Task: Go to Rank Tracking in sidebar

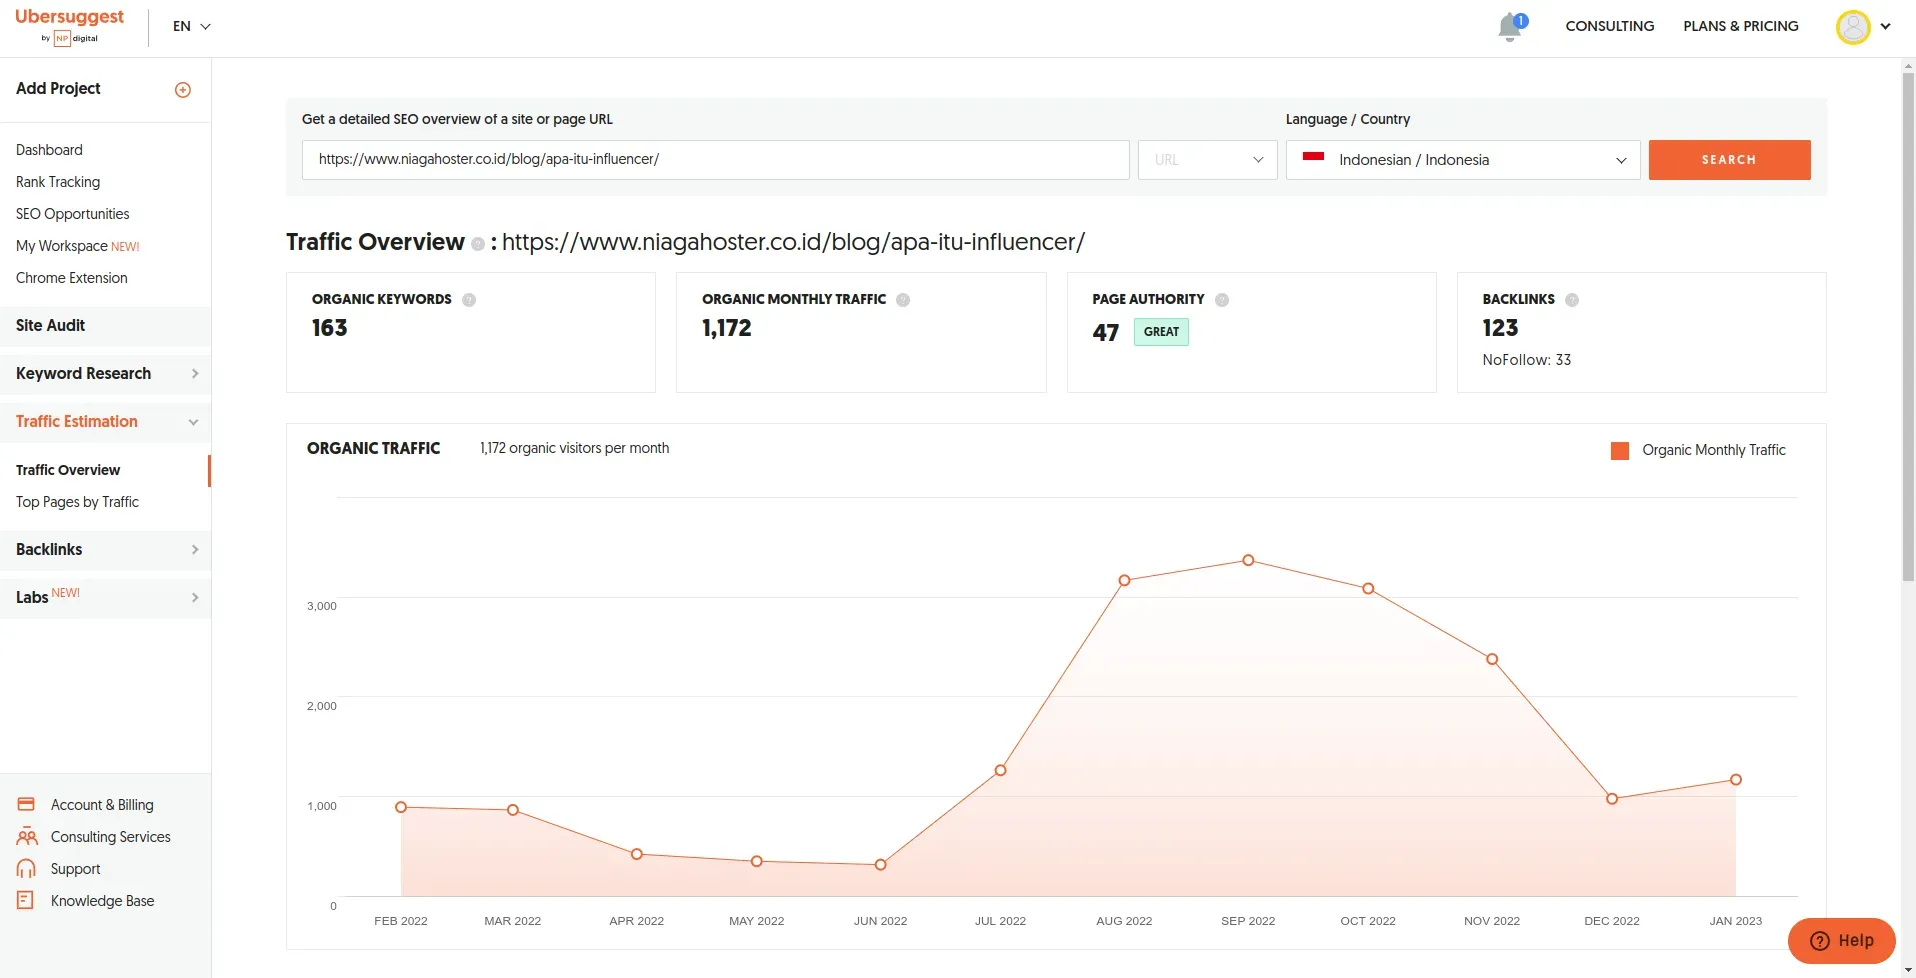Action: point(58,182)
